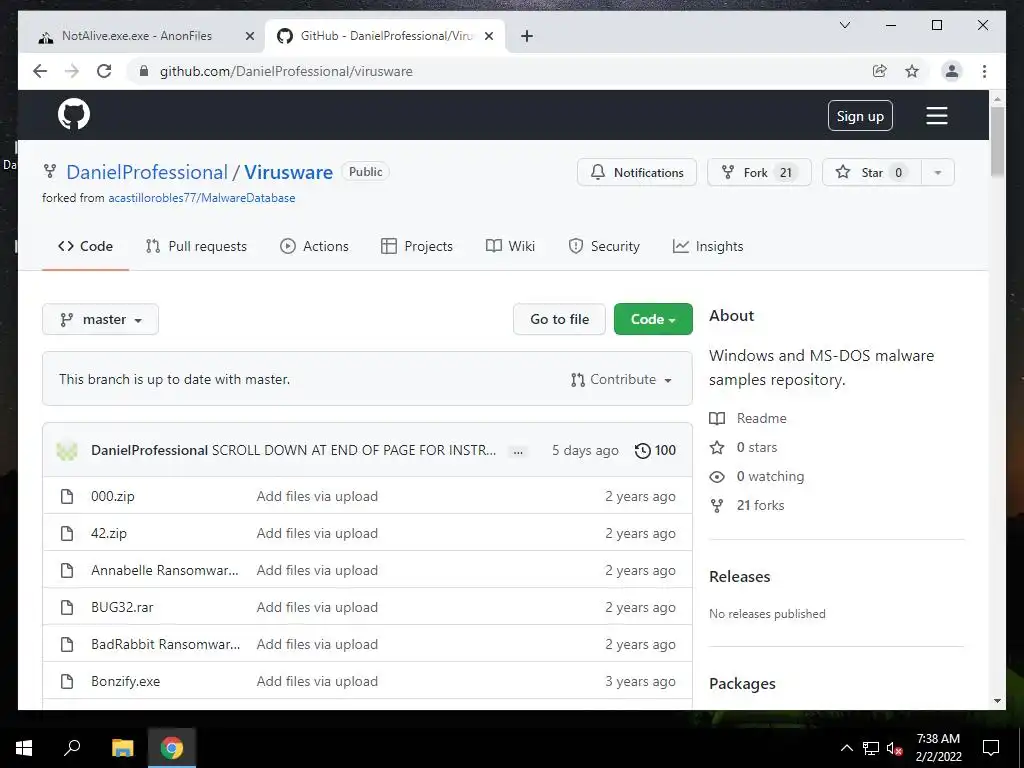The width and height of the screenshot is (1024, 768).
Task: Open Virusware repository name link
Action: tap(289, 172)
